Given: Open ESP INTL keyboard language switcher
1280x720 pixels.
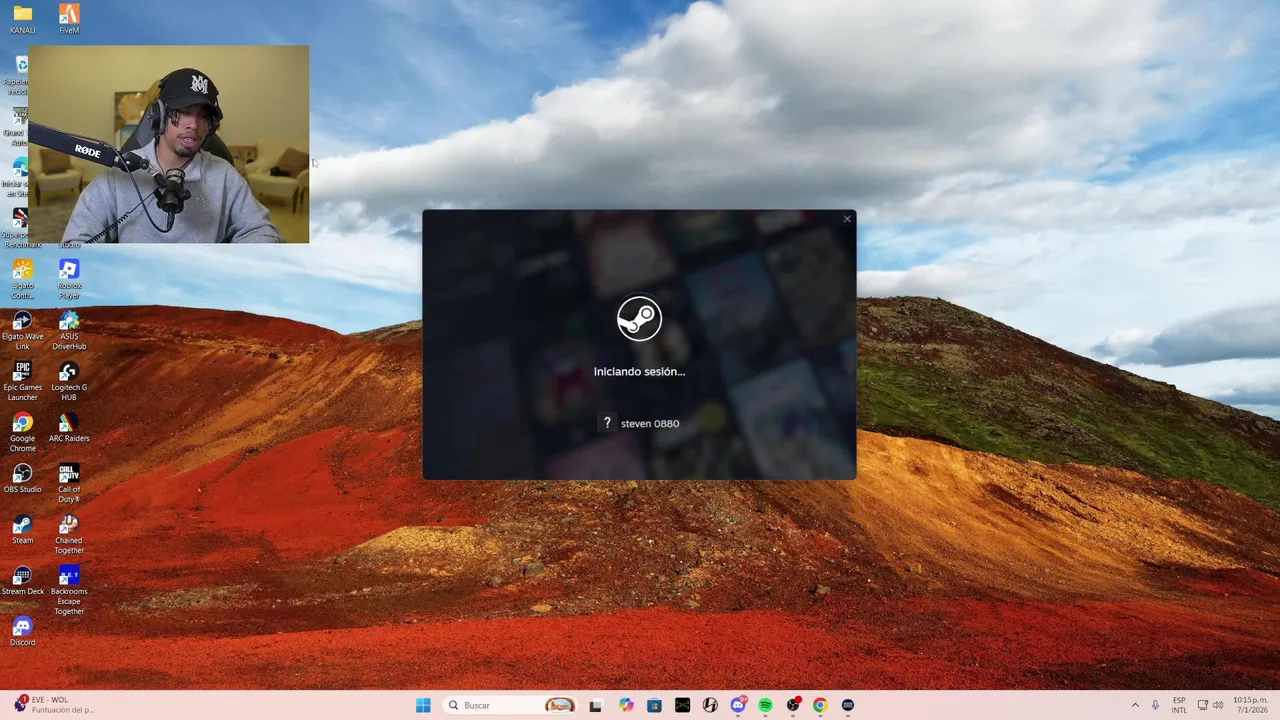Looking at the screenshot, I should click(1179, 705).
